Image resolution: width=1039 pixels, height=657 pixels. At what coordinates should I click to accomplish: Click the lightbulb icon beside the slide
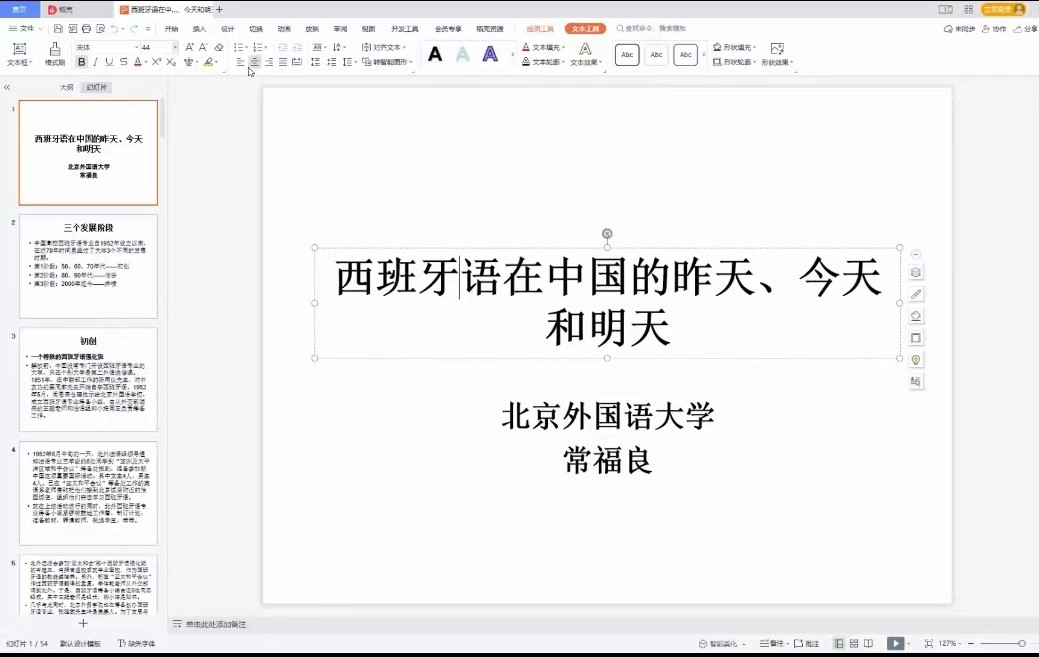pyautogui.click(x=915, y=360)
